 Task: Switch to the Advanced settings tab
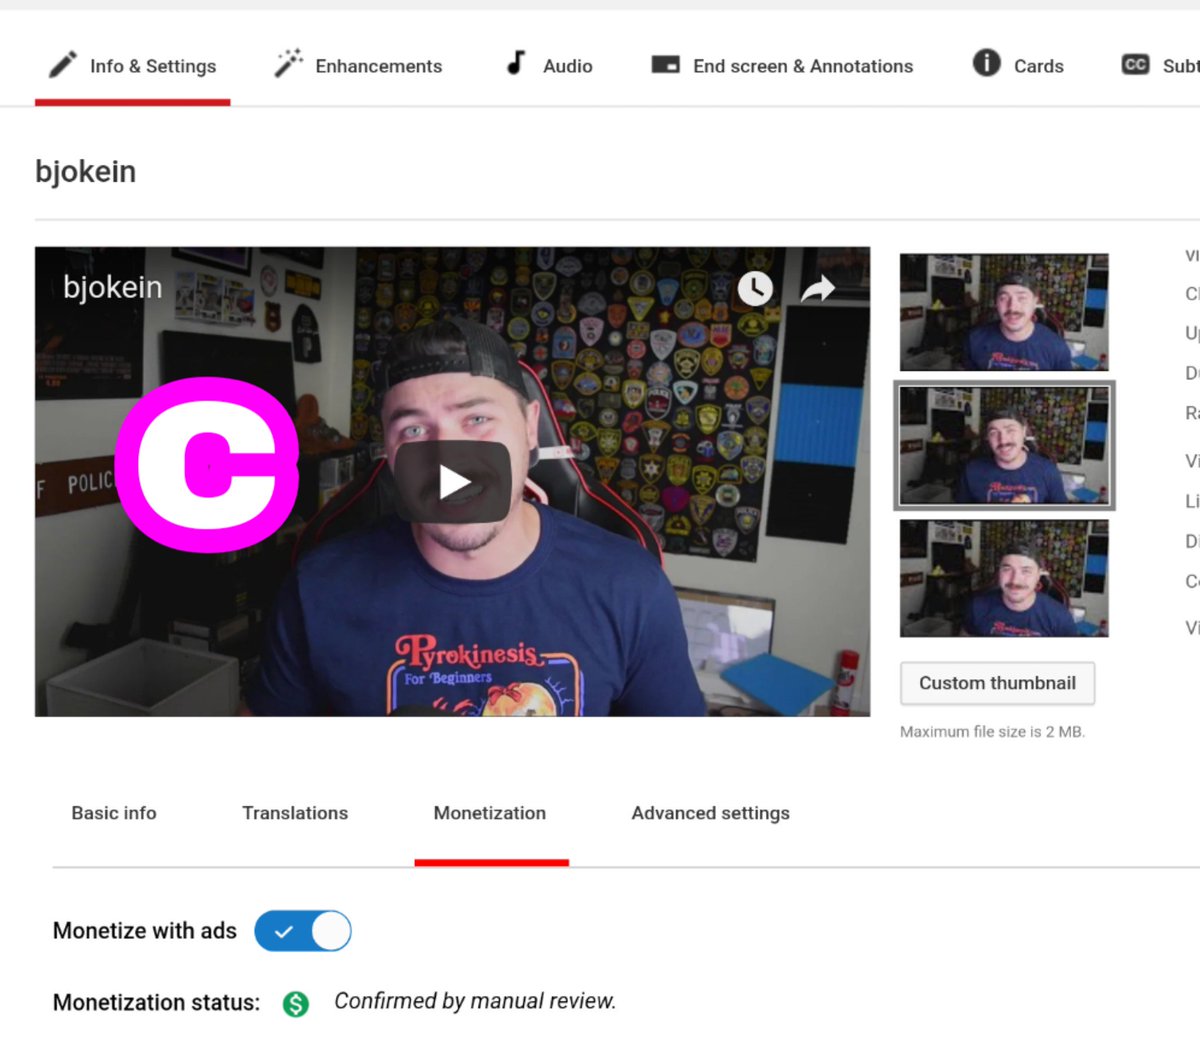710,813
